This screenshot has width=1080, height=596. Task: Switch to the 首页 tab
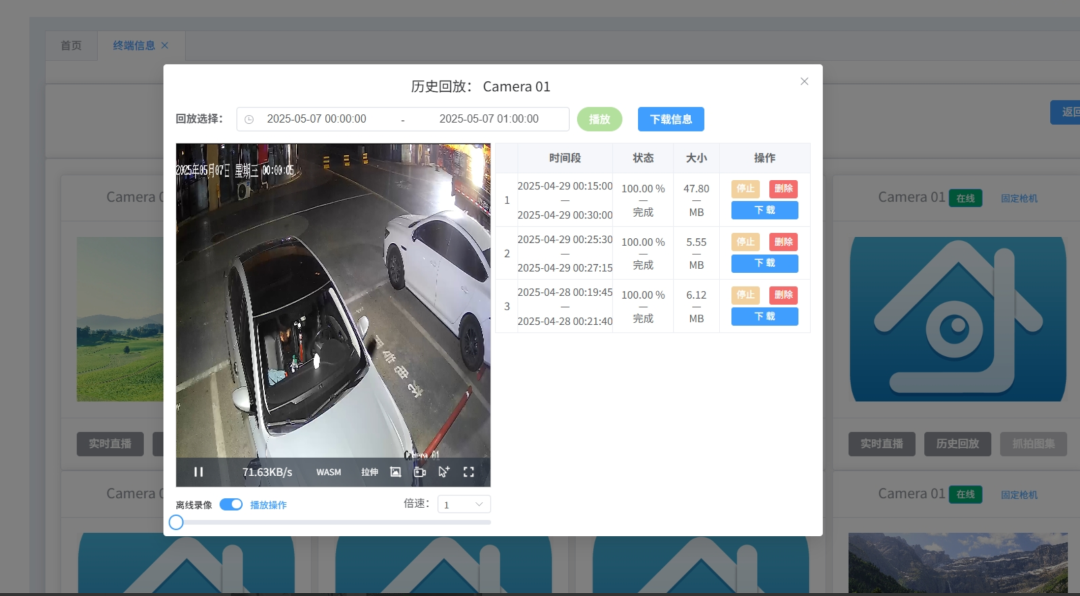[x=71, y=46]
